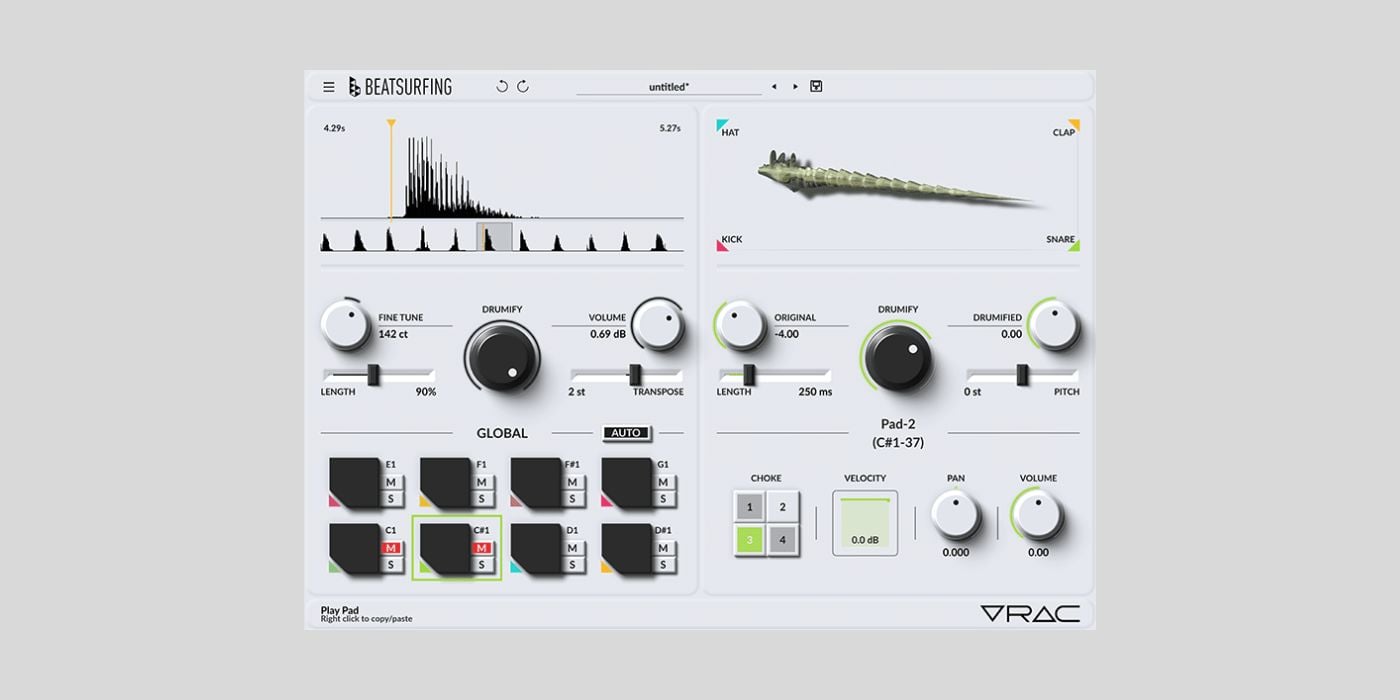Screen dimensions: 1400x700
Task: Click the 142 ct fine tune value
Action: (x=393, y=334)
